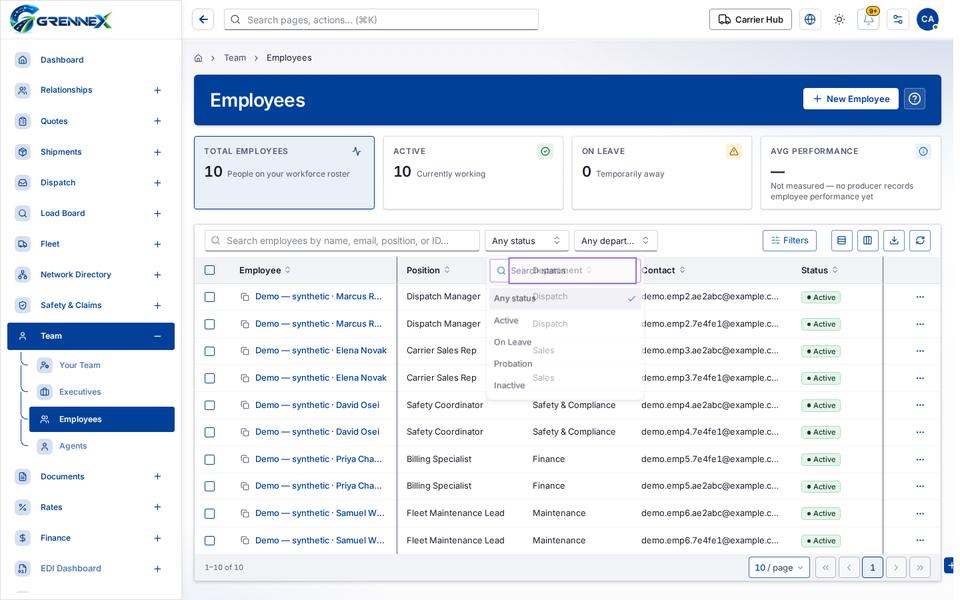Open the preferences sliders icon in top bar
This screenshot has height=600, width=960.
point(898,20)
